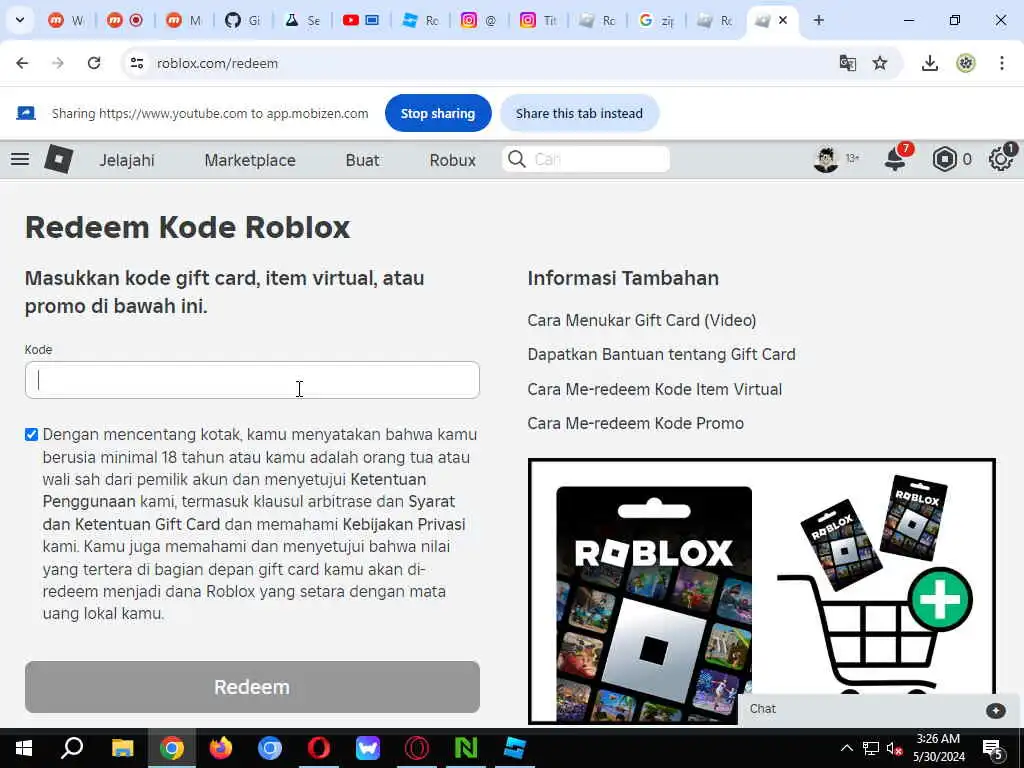Open the Jelajahi menu

tap(127, 160)
